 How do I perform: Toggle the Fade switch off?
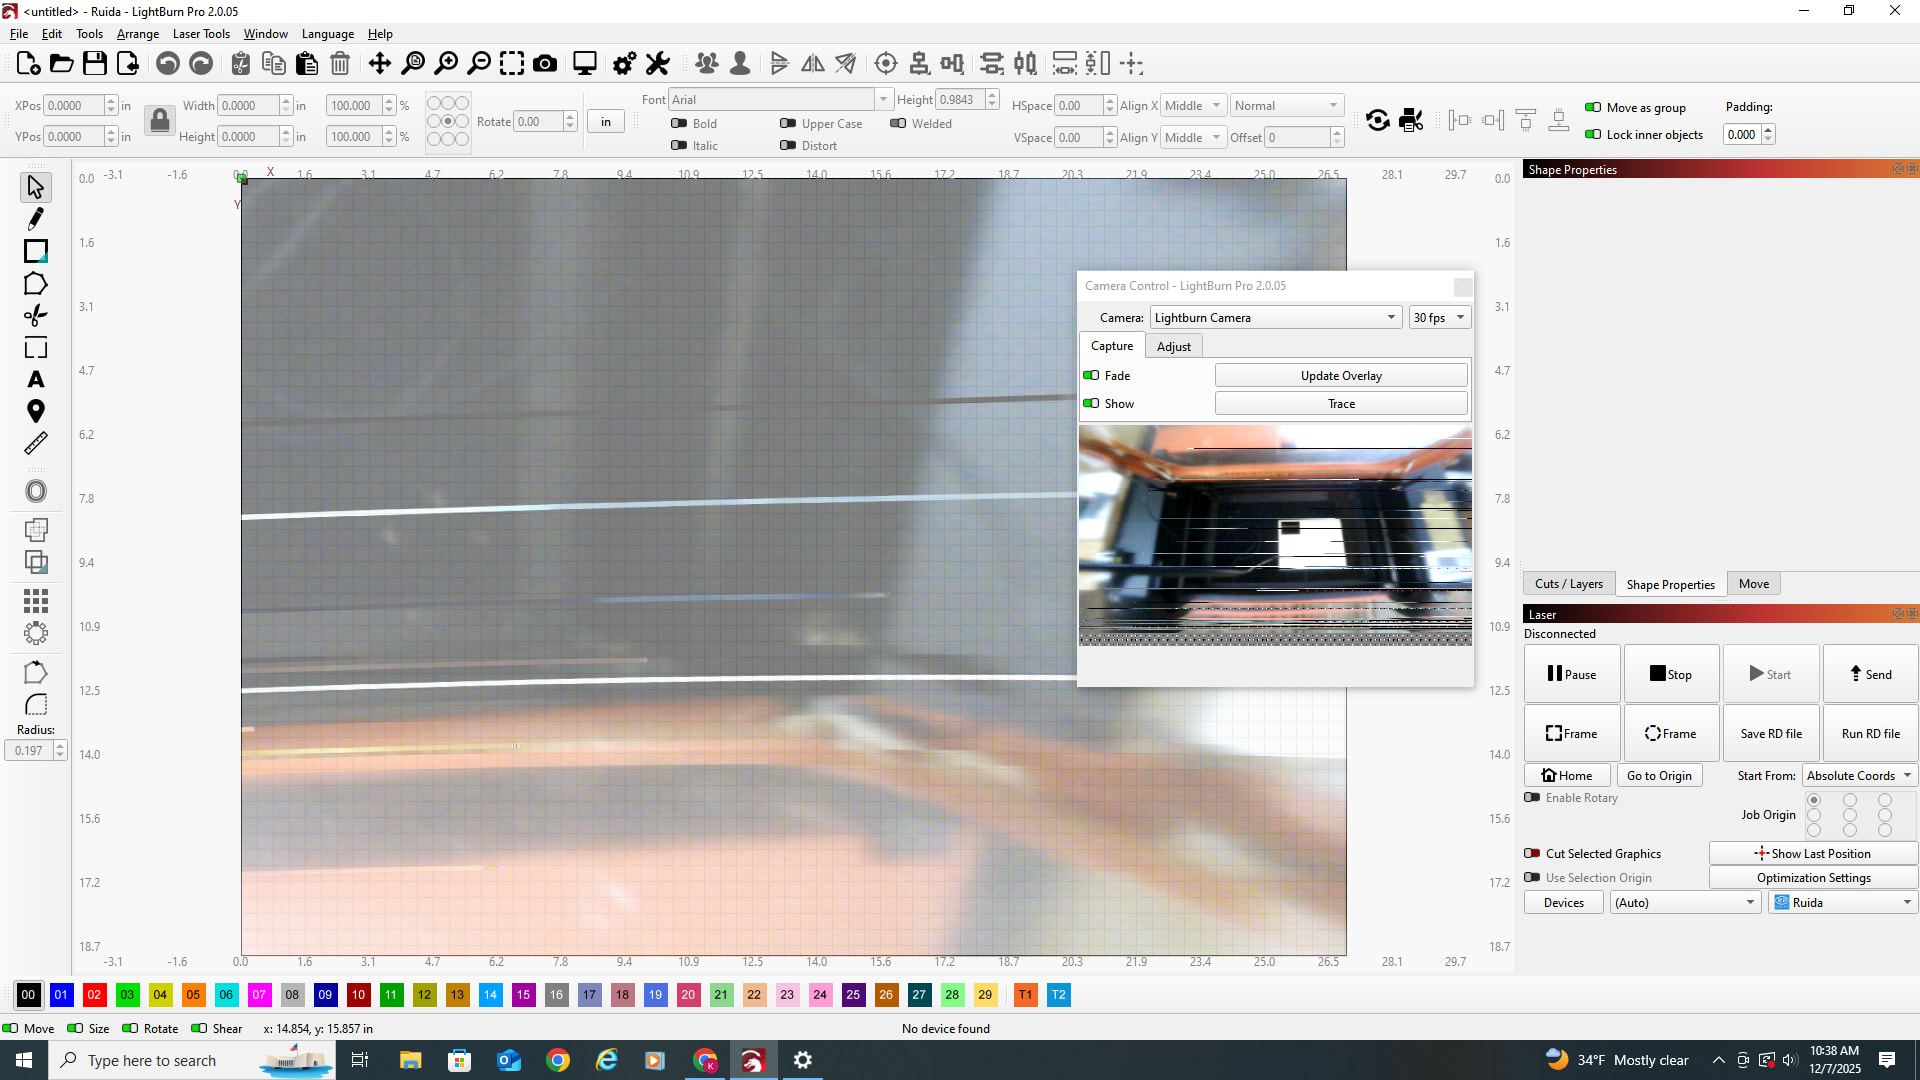(1092, 376)
